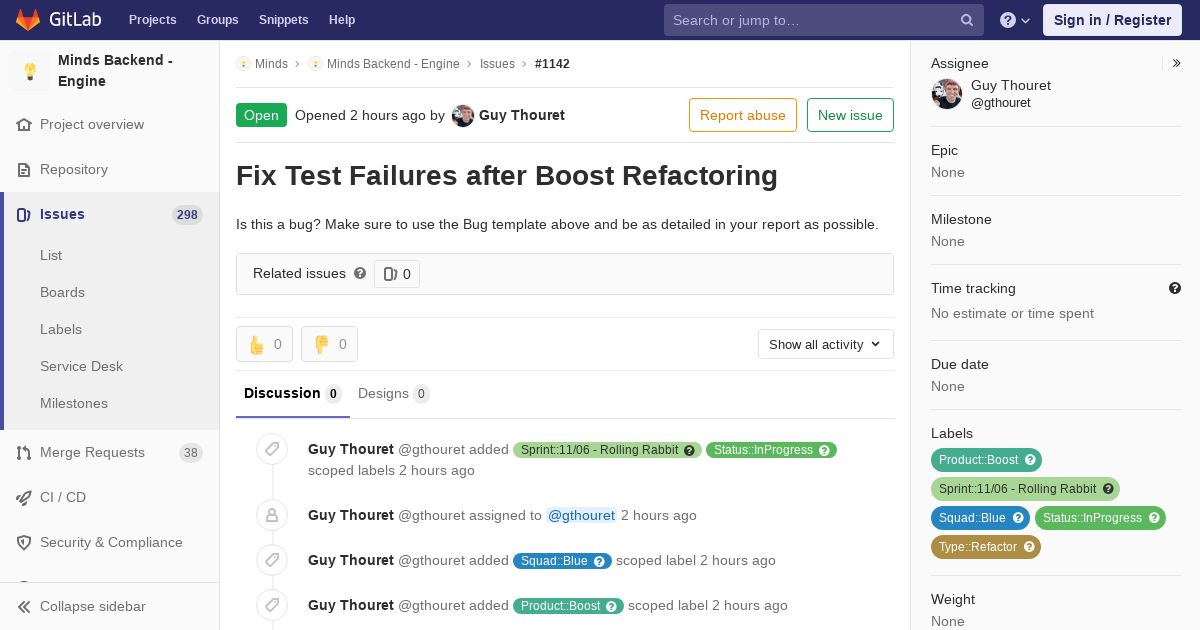This screenshot has height=630, width=1200.
Task: Click the New issue button
Action: coord(850,115)
